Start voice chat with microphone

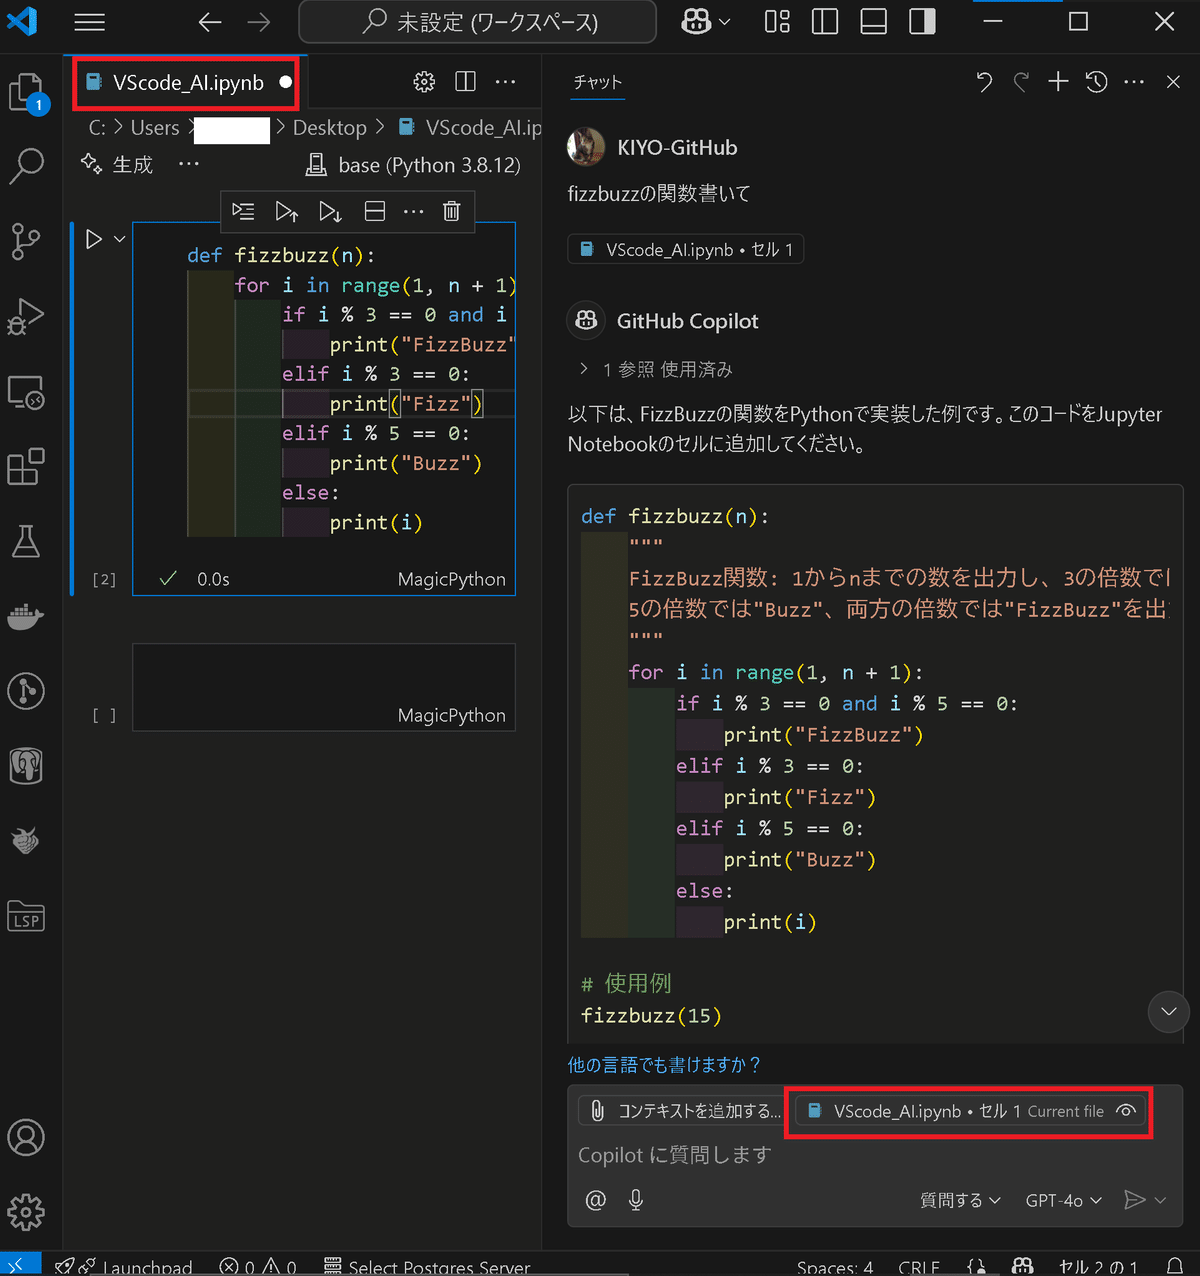[636, 1200]
